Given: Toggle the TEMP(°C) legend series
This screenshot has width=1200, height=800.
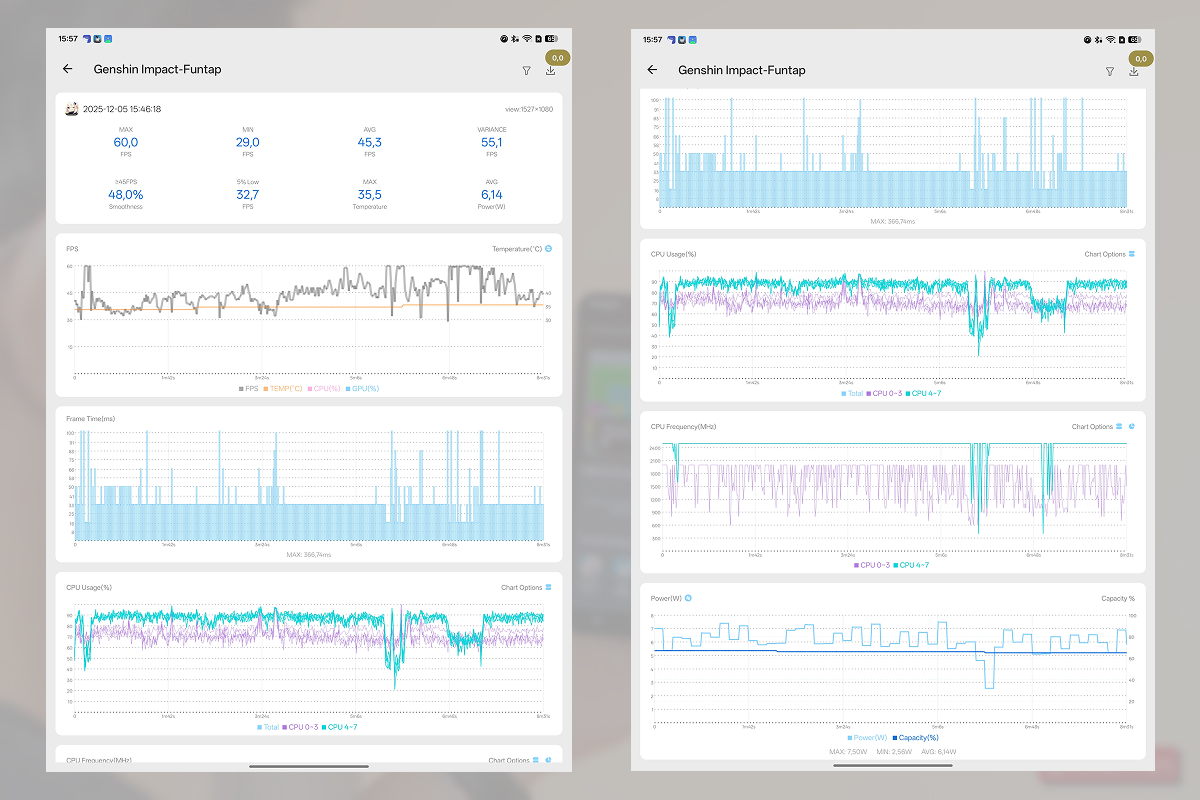Looking at the screenshot, I should coord(284,388).
